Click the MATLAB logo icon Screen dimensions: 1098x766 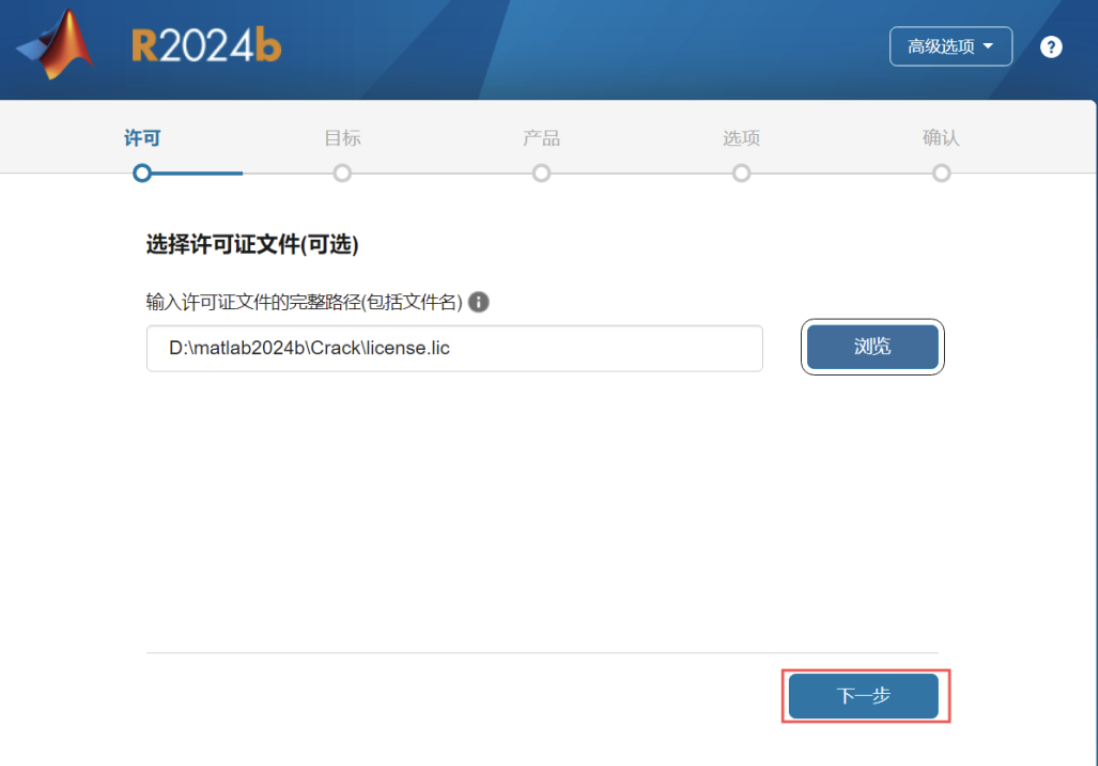[55, 46]
